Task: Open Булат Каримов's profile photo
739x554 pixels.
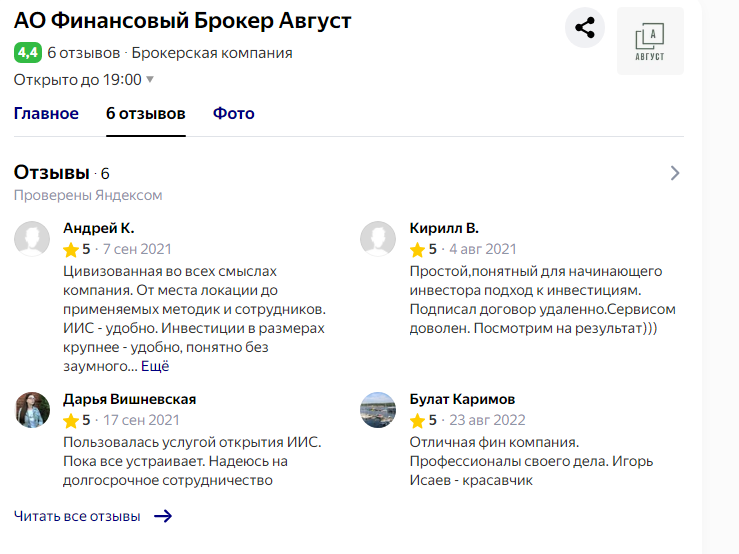Action: (379, 409)
